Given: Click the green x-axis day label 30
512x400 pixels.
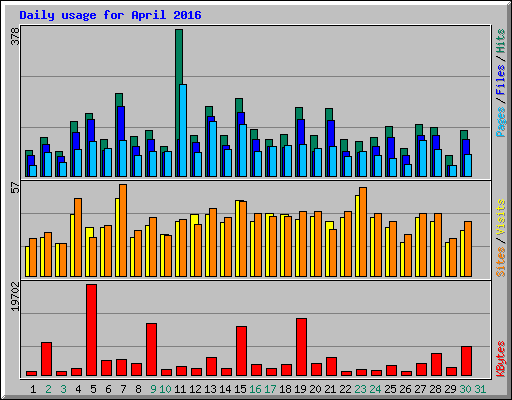Looking at the screenshot, I should 465,389.
